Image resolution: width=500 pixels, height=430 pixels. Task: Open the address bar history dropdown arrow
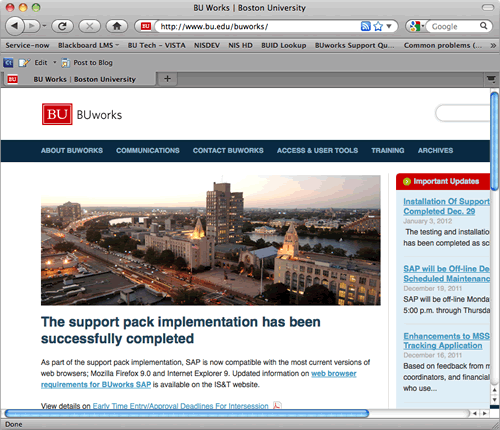389,26
